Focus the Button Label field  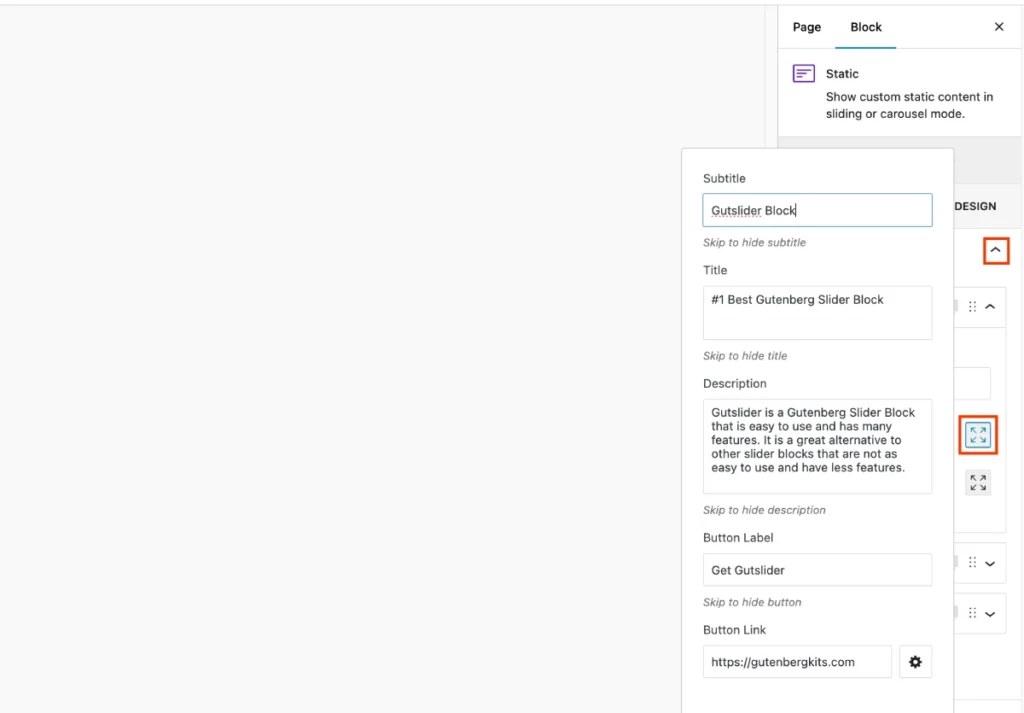pyautogui.click(x=817, y=570)
